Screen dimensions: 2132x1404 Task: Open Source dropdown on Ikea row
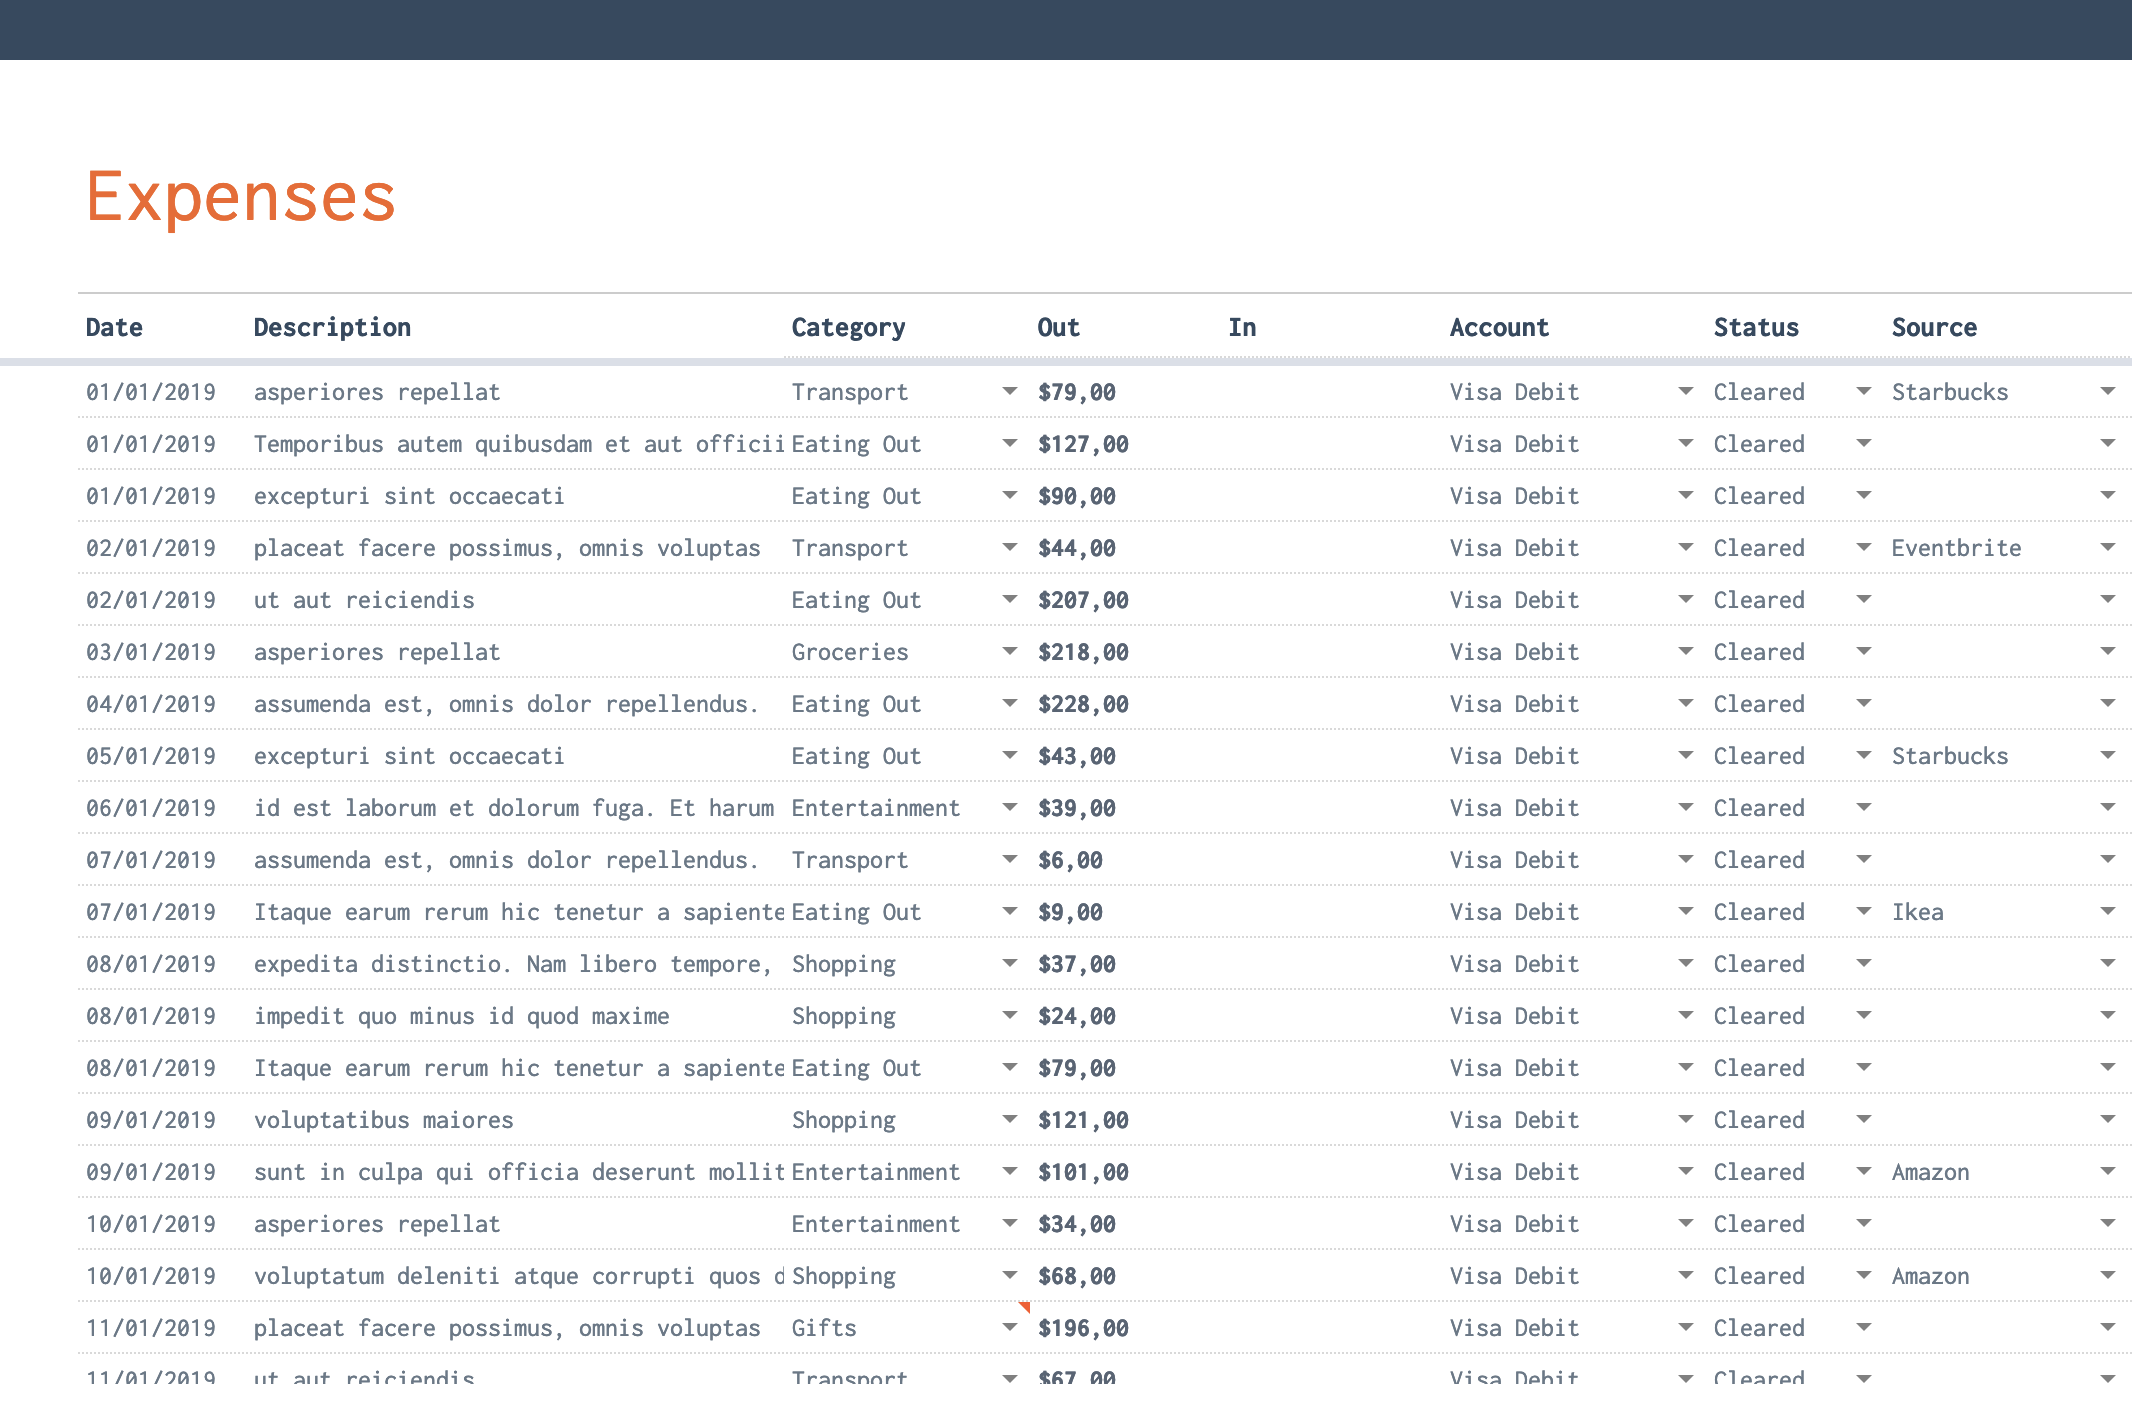(x=2107, y=912)
